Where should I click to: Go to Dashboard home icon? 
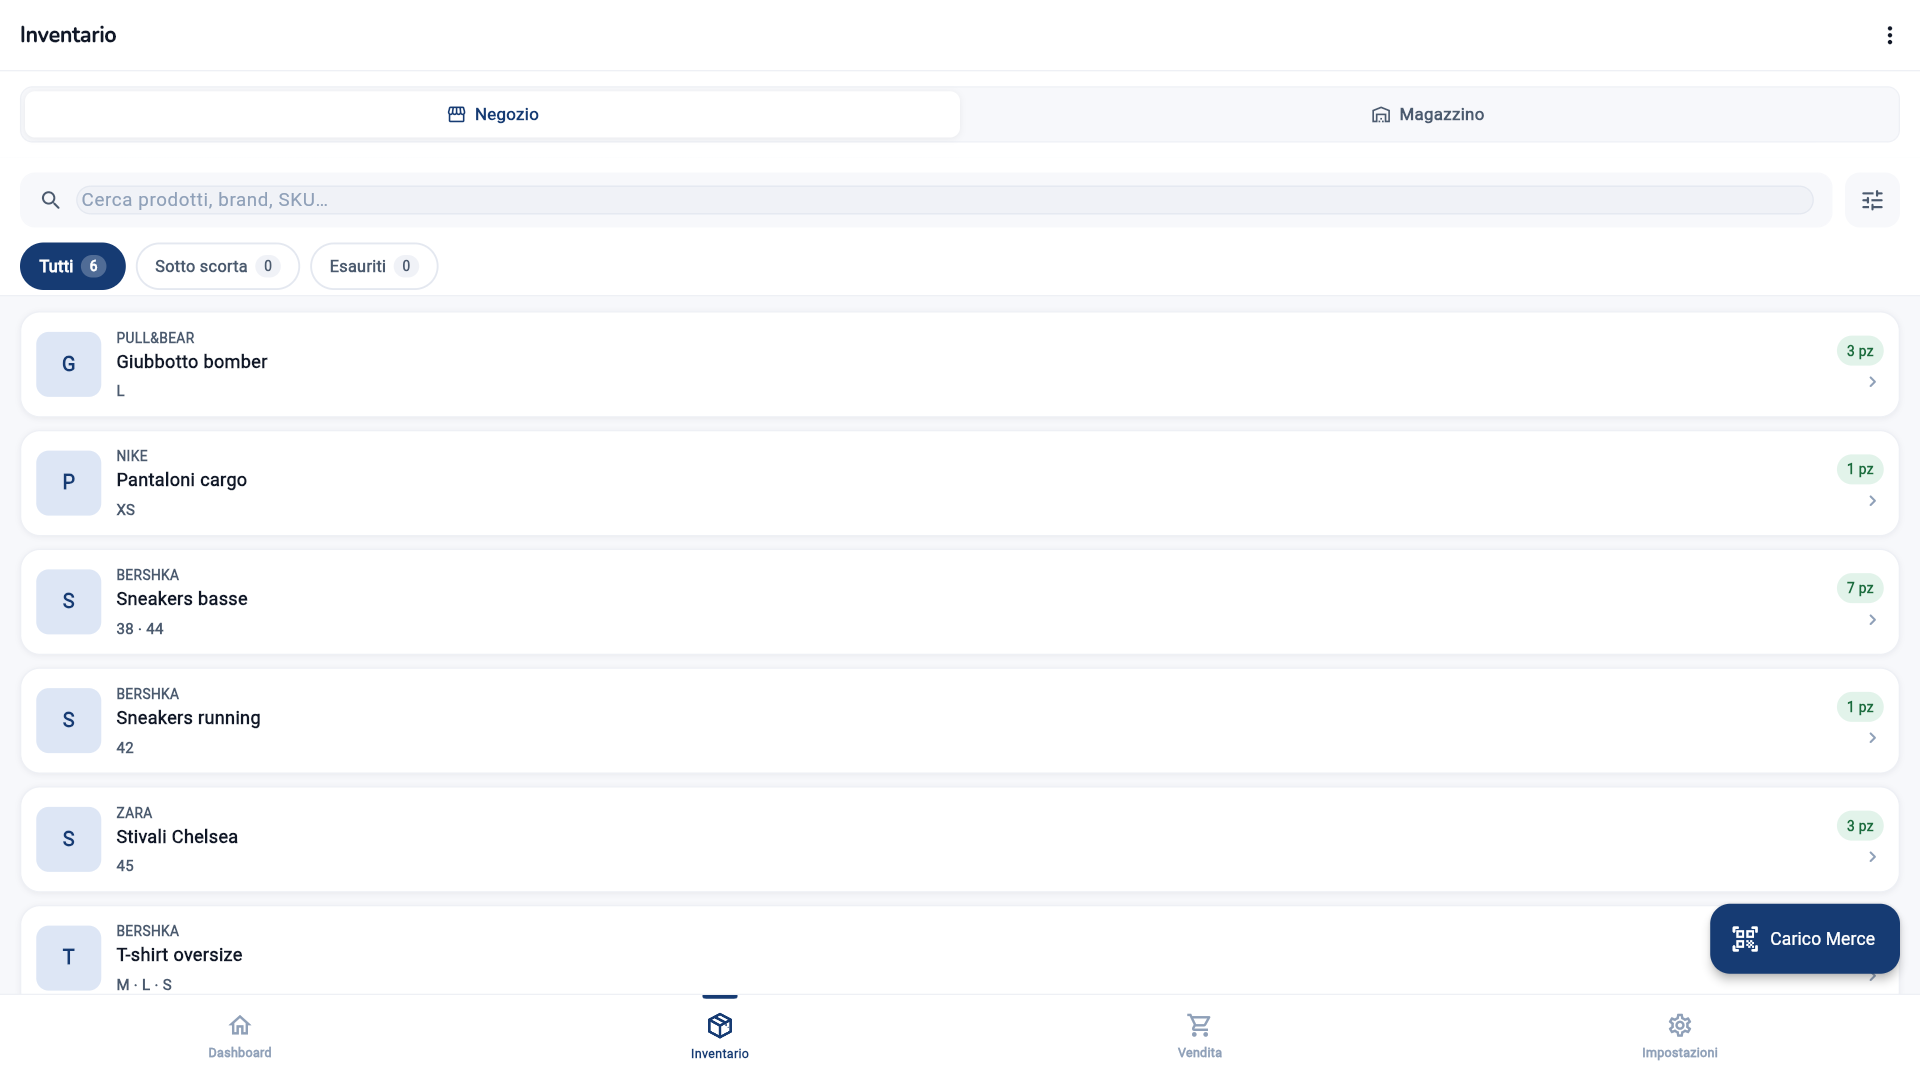point(240,1025)
